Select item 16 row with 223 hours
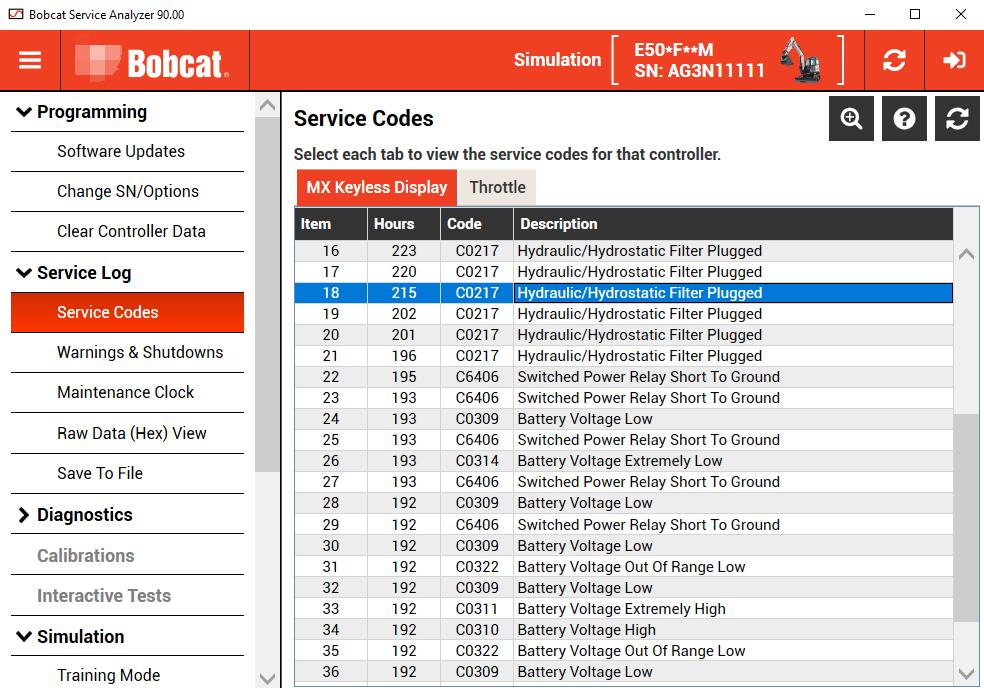Viewport: 984px width, 688px height. point(624,250)
